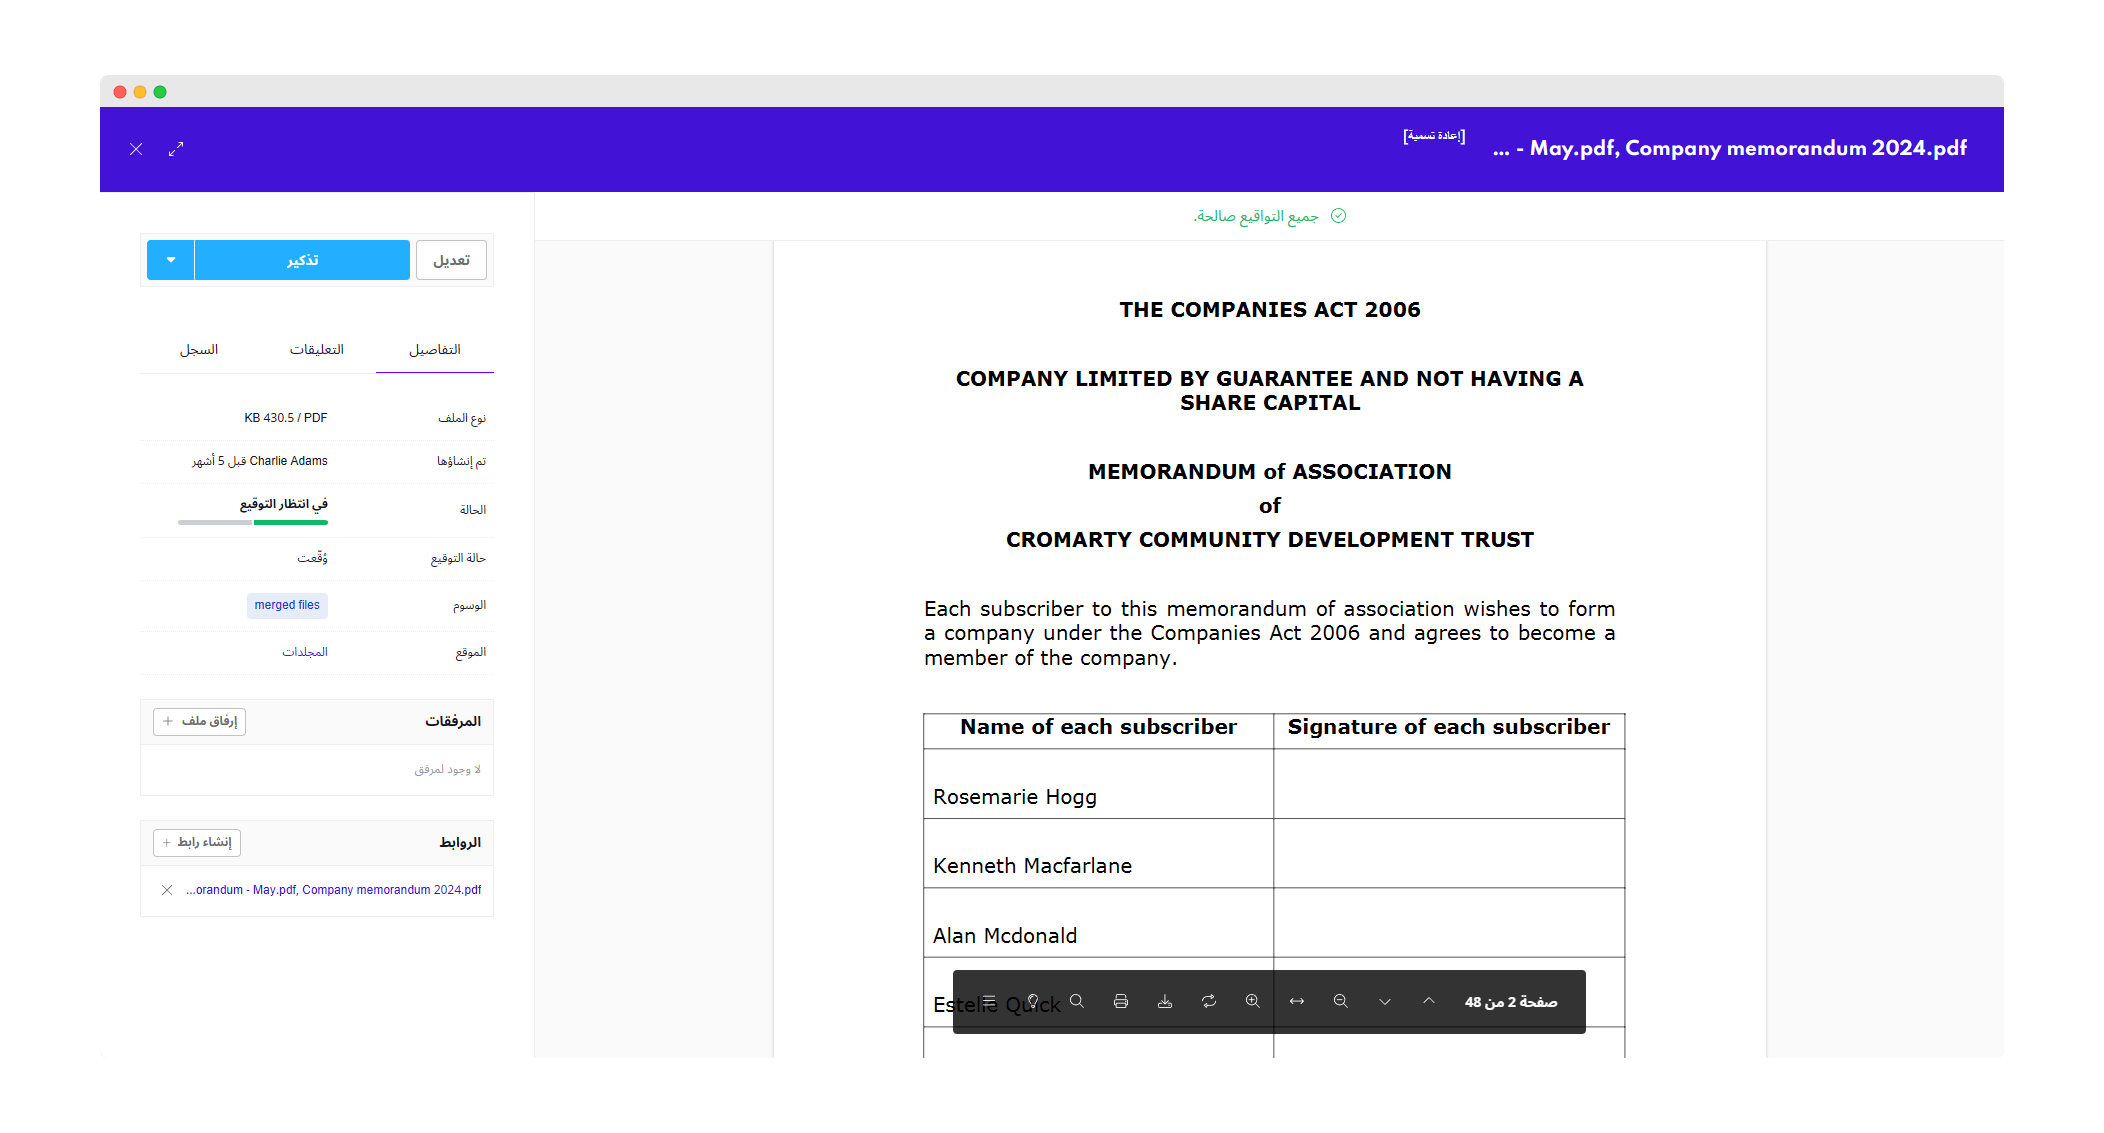Click the إرفاق ملف attach file button
The width and height of the screenshot is (2104, 1133).
(200, 721)
